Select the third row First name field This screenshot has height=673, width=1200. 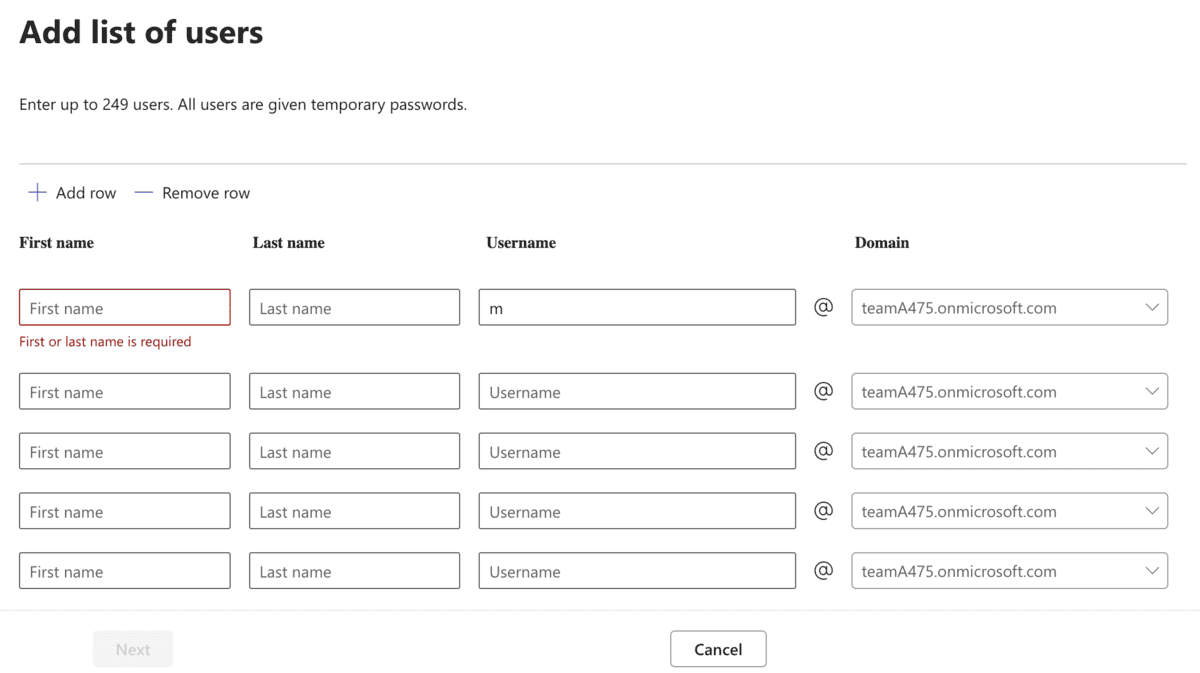point(124,451)
